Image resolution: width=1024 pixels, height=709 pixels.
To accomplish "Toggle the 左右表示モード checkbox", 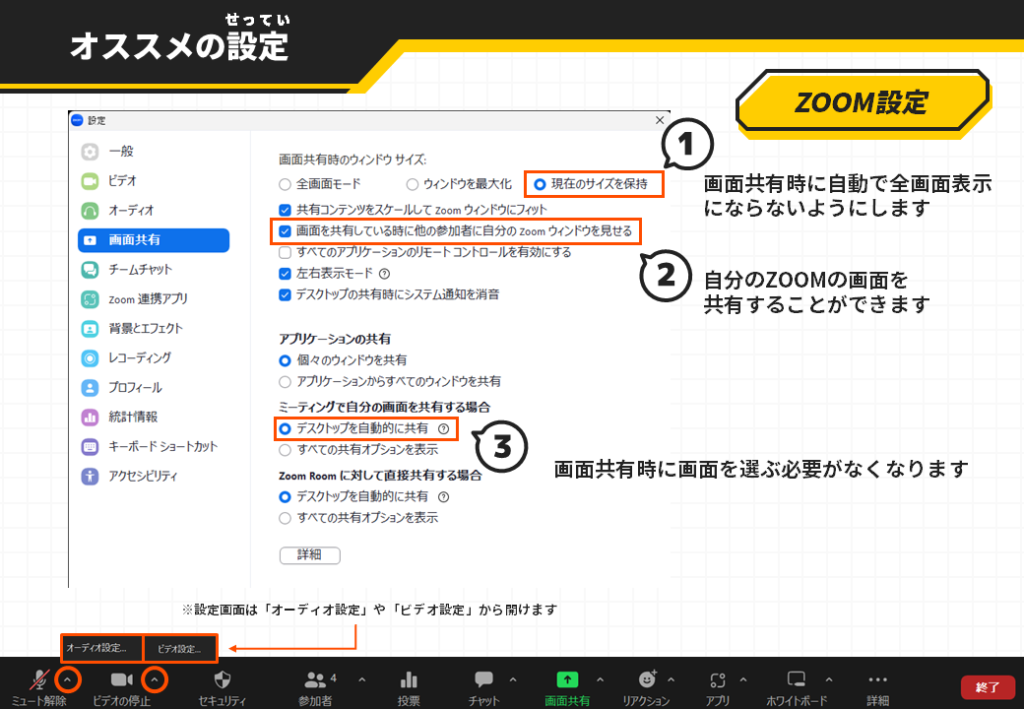I will pyautogui.click(x=285, y=273).
